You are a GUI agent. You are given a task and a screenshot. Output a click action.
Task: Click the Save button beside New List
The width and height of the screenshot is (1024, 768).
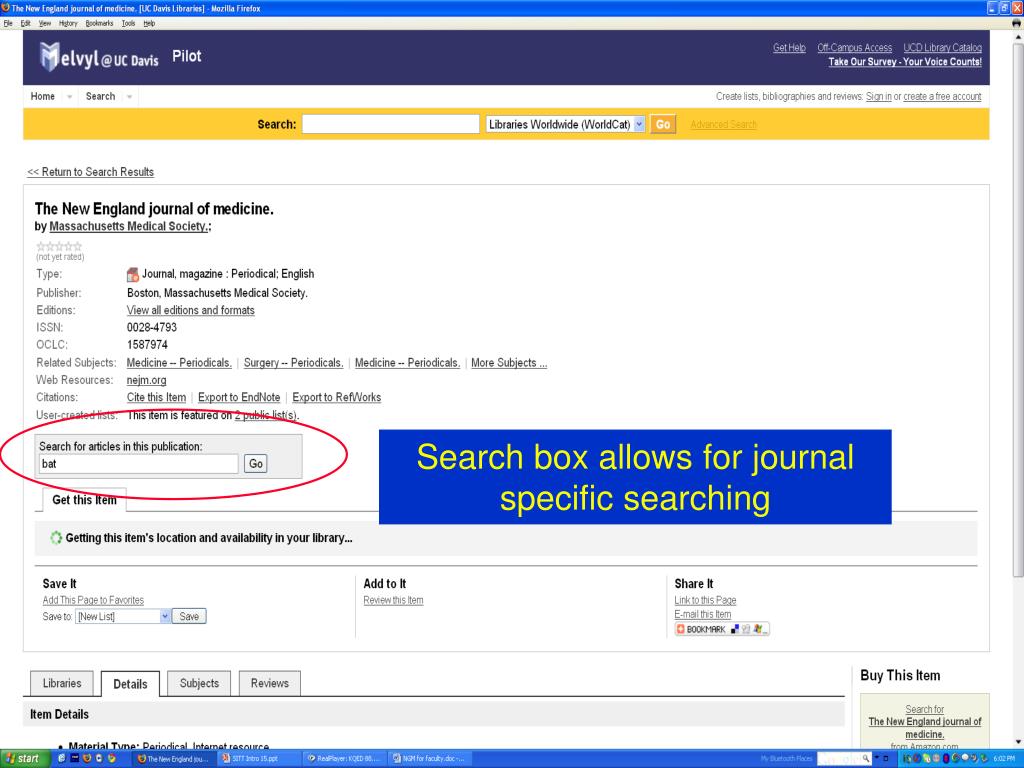189,616
